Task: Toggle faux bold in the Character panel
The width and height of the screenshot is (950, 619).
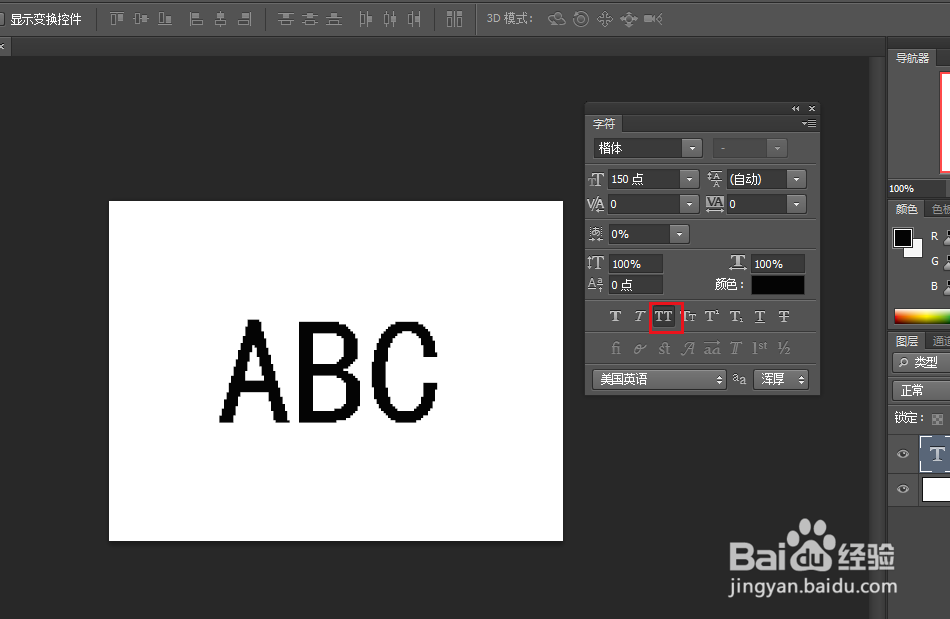Action: (x=615, y=316)
